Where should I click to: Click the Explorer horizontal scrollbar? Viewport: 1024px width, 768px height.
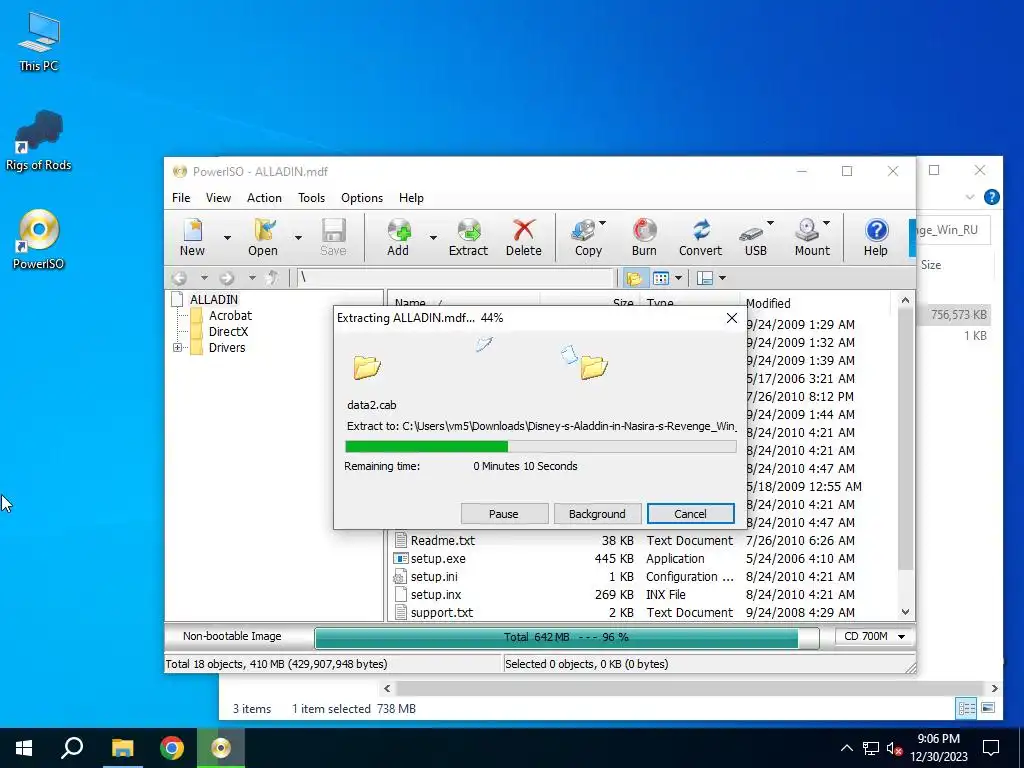(690, 688)
